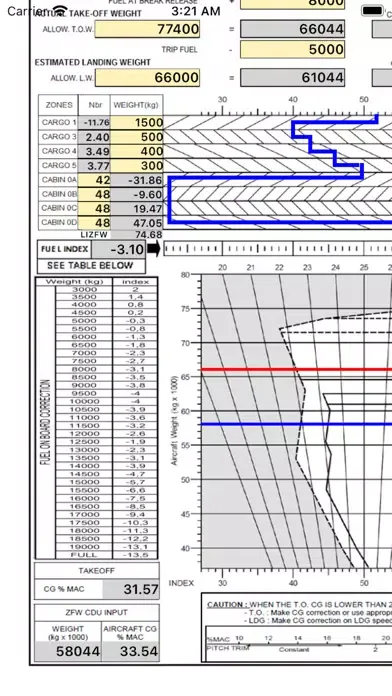Edit CARGO 1 weight field with 1500
Image resolution: width=392 pixels, height=696 pixels.
pyautogui.click(x=137, y=123)
